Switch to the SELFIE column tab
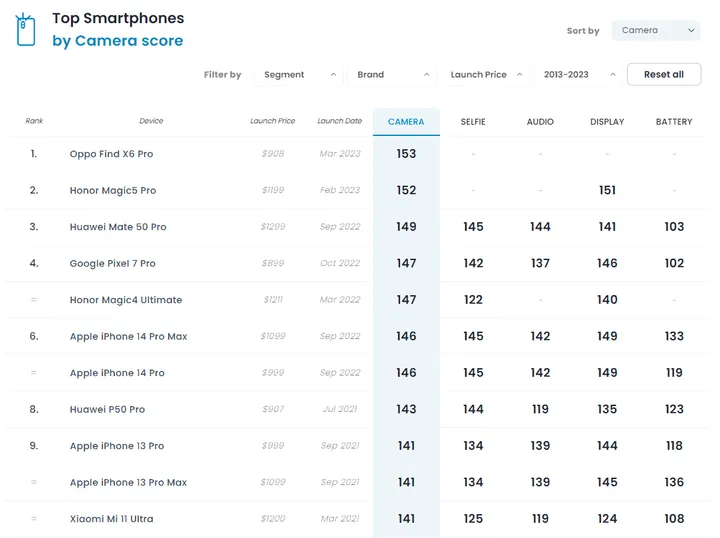 [x=473, y=122]
